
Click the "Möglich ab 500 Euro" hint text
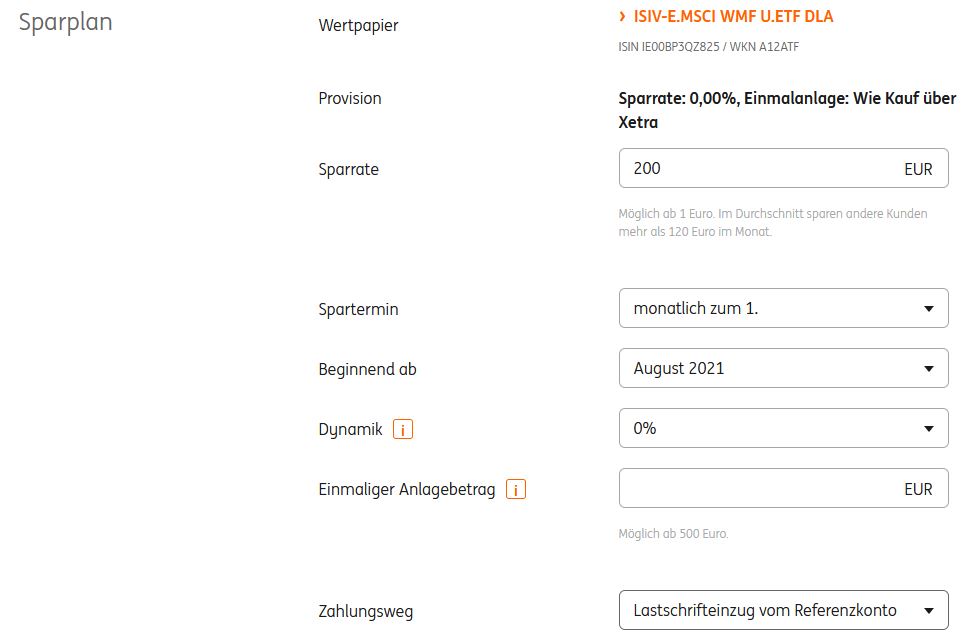(x=673, y=534)
